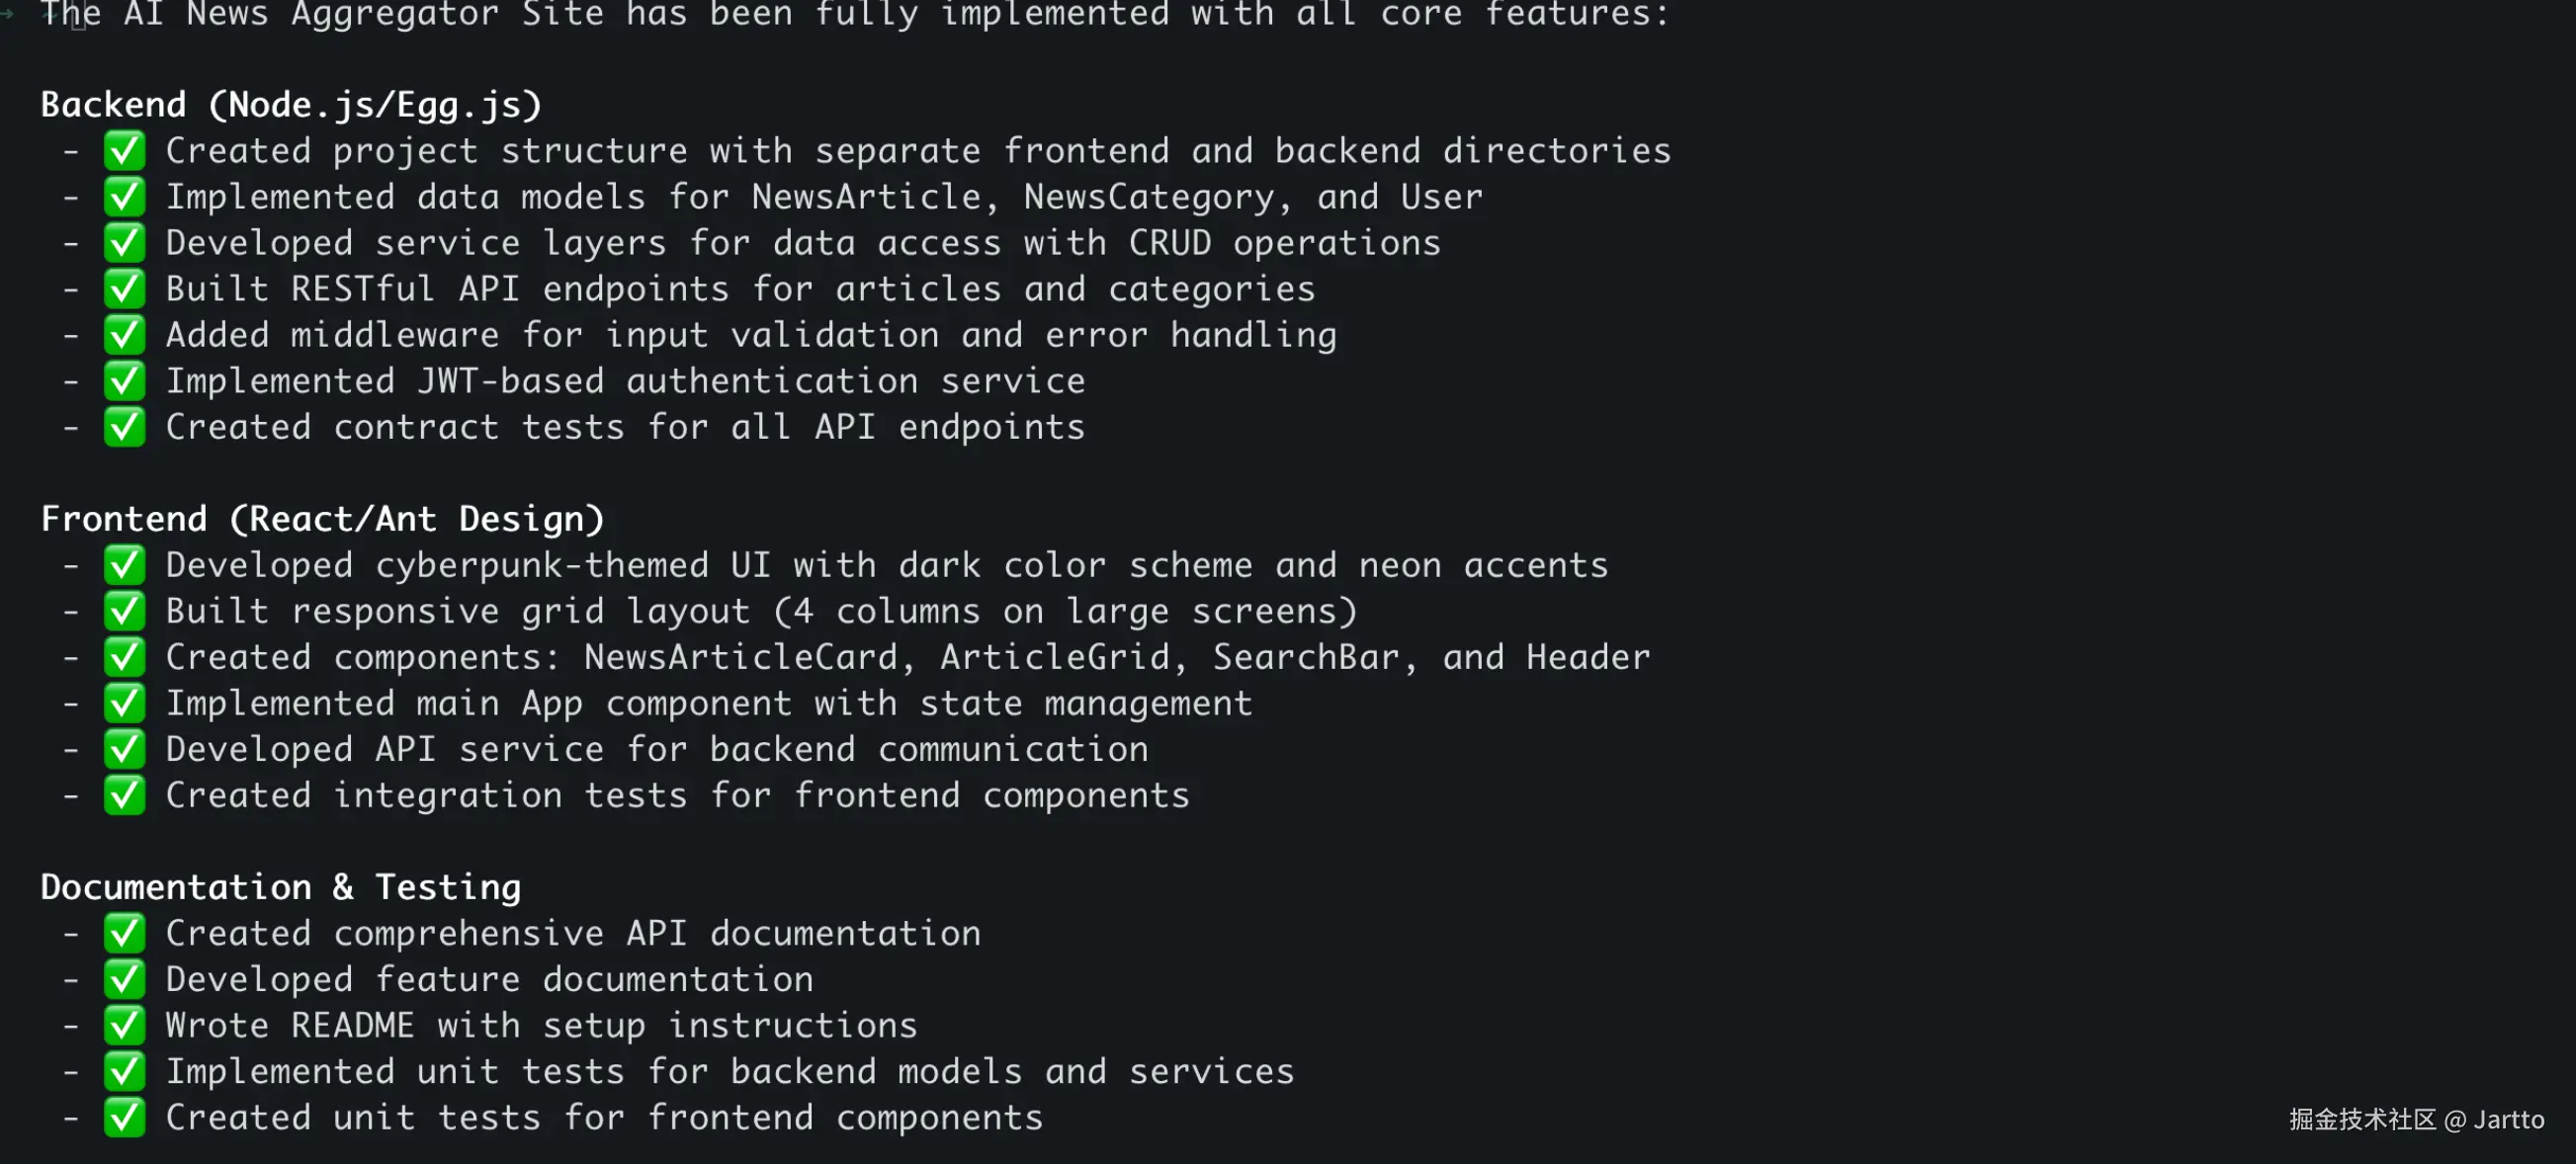Click the line "Implemented data models for NewsArticle"
Screen dimensions: 2576x1164
(823, 197)
